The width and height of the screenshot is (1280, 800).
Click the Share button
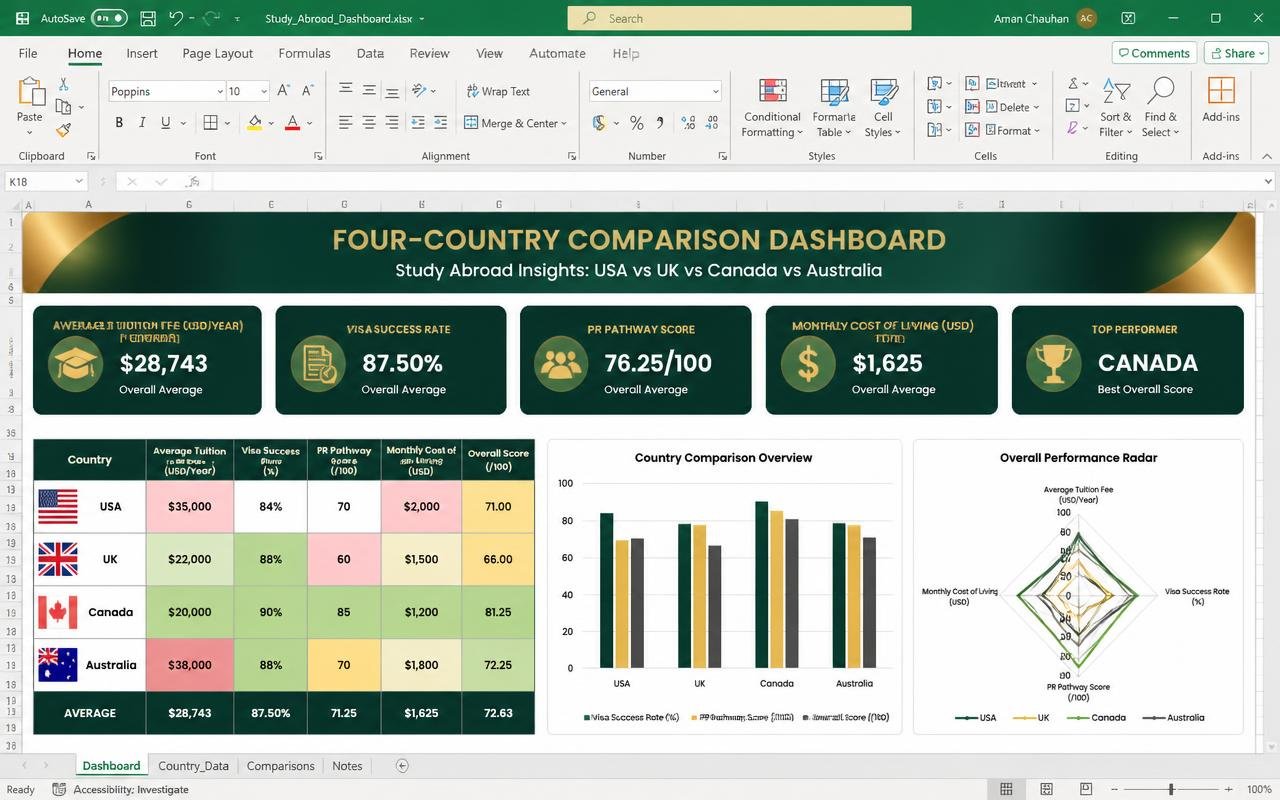click(1236, 53)
